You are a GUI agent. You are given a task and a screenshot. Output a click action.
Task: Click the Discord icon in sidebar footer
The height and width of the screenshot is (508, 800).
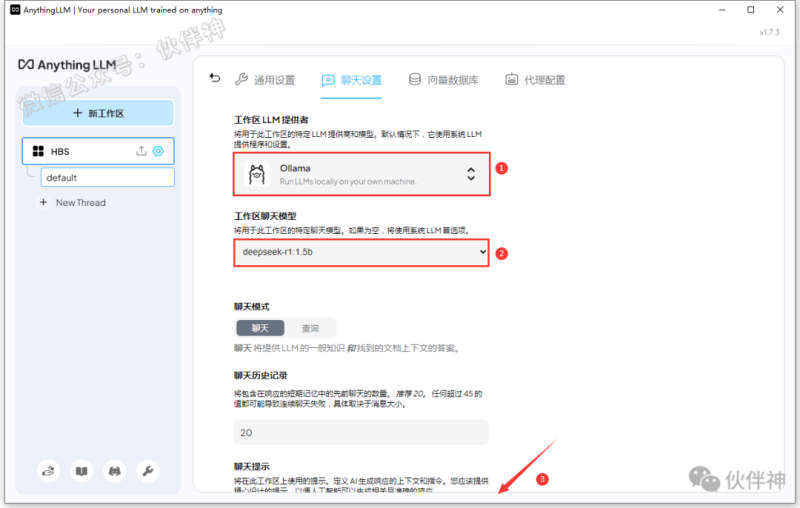point(114,470)
